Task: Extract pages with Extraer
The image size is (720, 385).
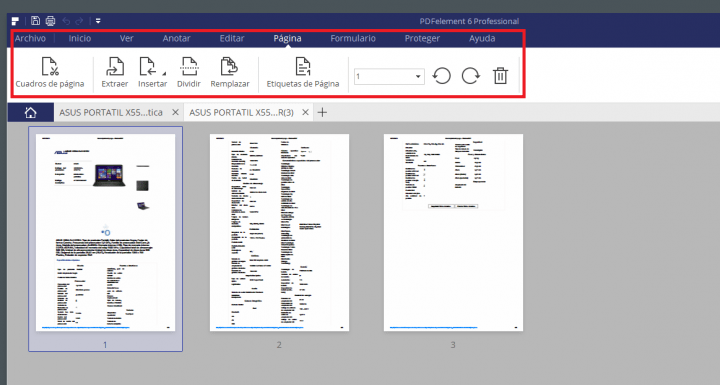Action: point(115,73)
